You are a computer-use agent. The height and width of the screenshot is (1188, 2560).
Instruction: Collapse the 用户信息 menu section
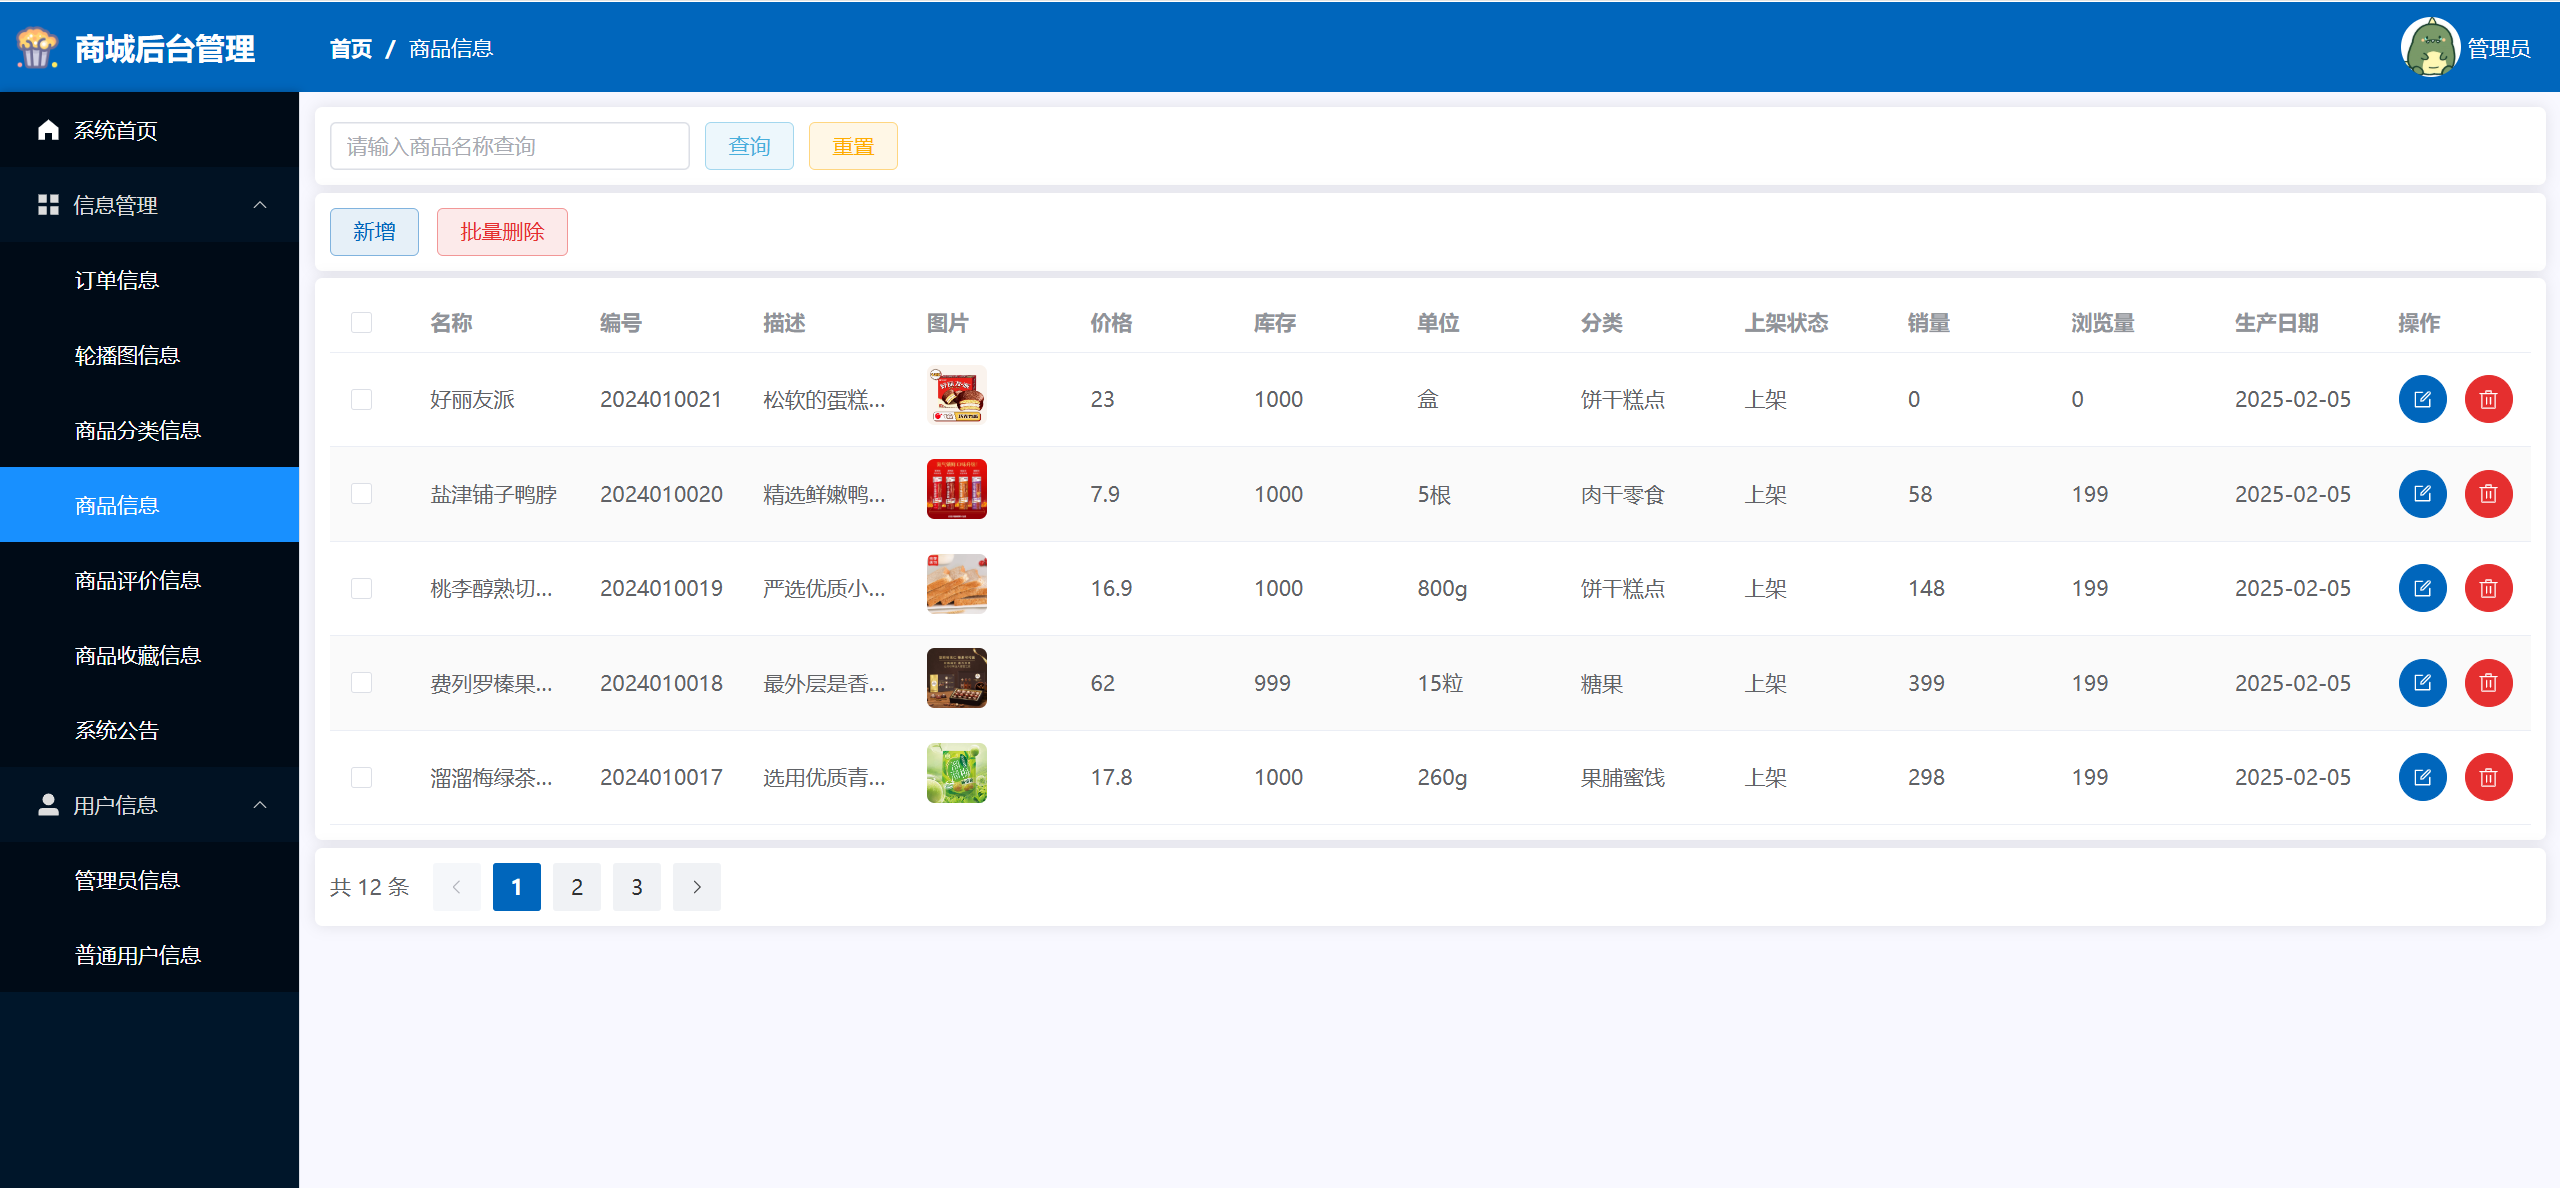pyautogui.click(x=259, y=805)
